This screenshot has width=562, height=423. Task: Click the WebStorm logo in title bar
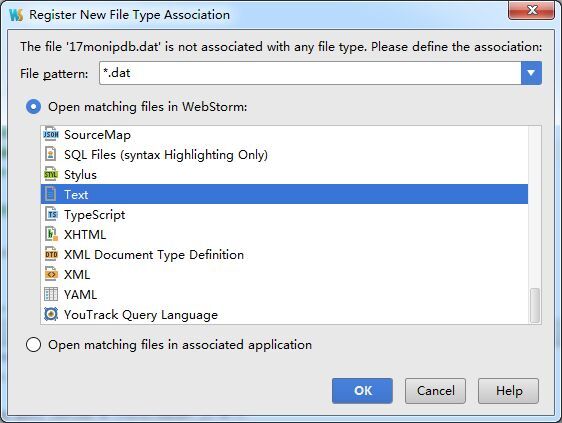tap(16, 15)
